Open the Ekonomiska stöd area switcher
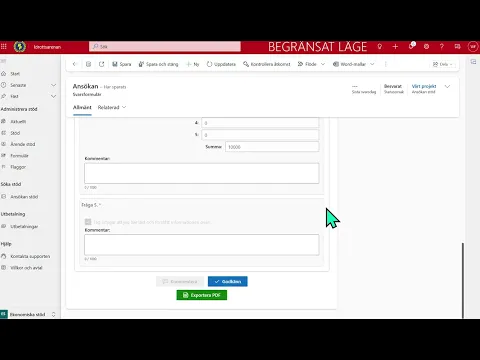The image size is (480, 360). click(28, 314)
